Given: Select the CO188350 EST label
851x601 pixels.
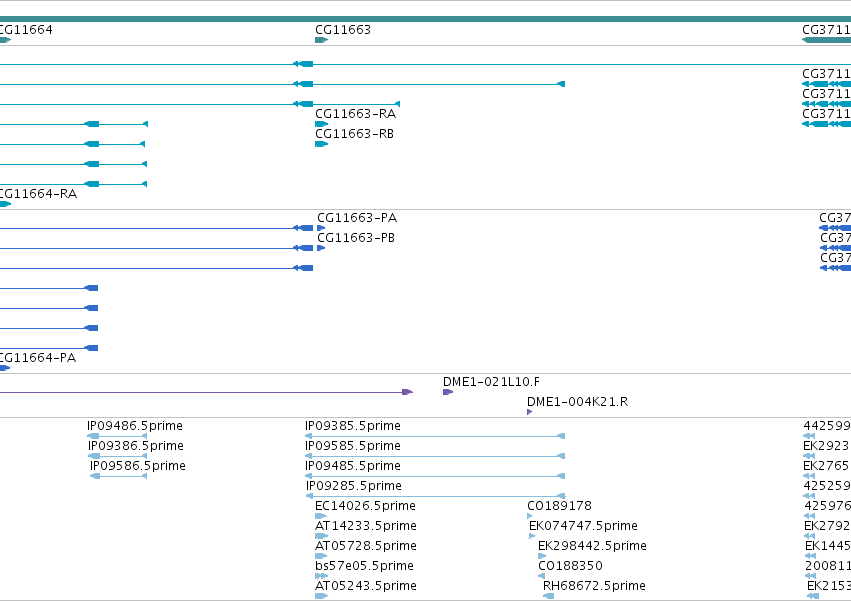Looking at the screenshot, I should tap(570, 566).
